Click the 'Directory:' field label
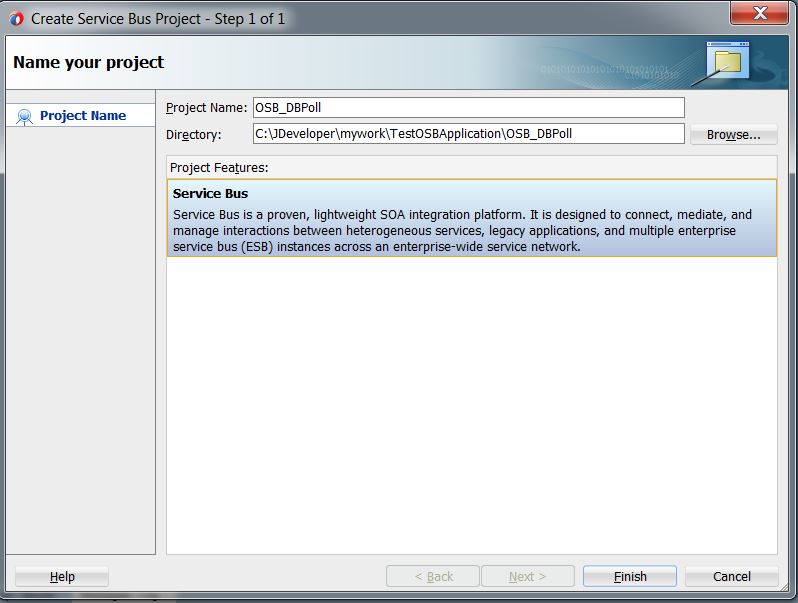The width and height of the screenshot is (798, 603). pyautogui.click(x=193, y=135)
